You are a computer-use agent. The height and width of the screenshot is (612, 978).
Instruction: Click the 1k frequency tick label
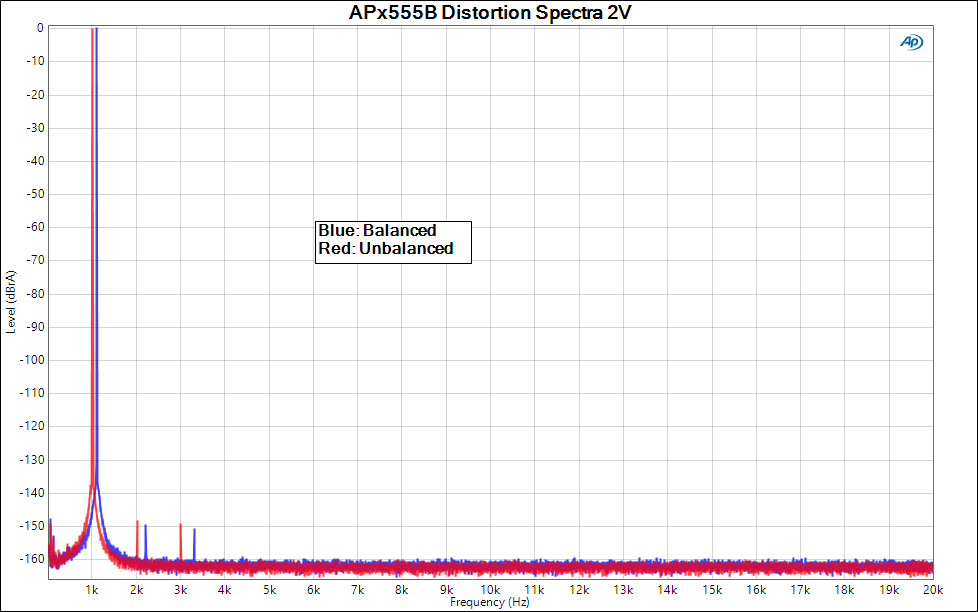coord(92,590)
